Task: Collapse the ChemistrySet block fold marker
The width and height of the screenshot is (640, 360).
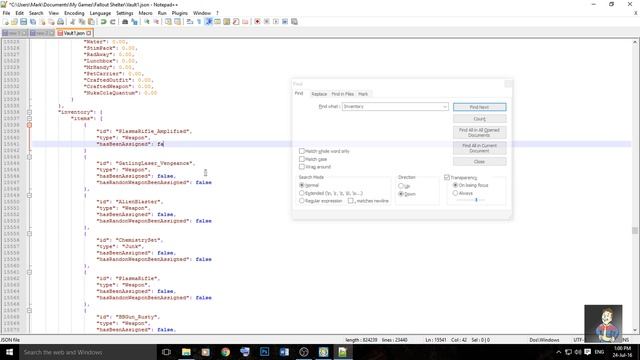Action: [x=29, y=234]
